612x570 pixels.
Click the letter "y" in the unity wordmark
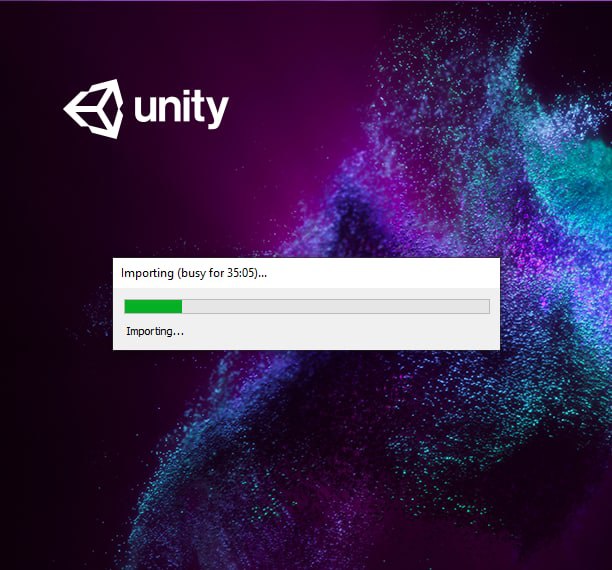point(218,113)
